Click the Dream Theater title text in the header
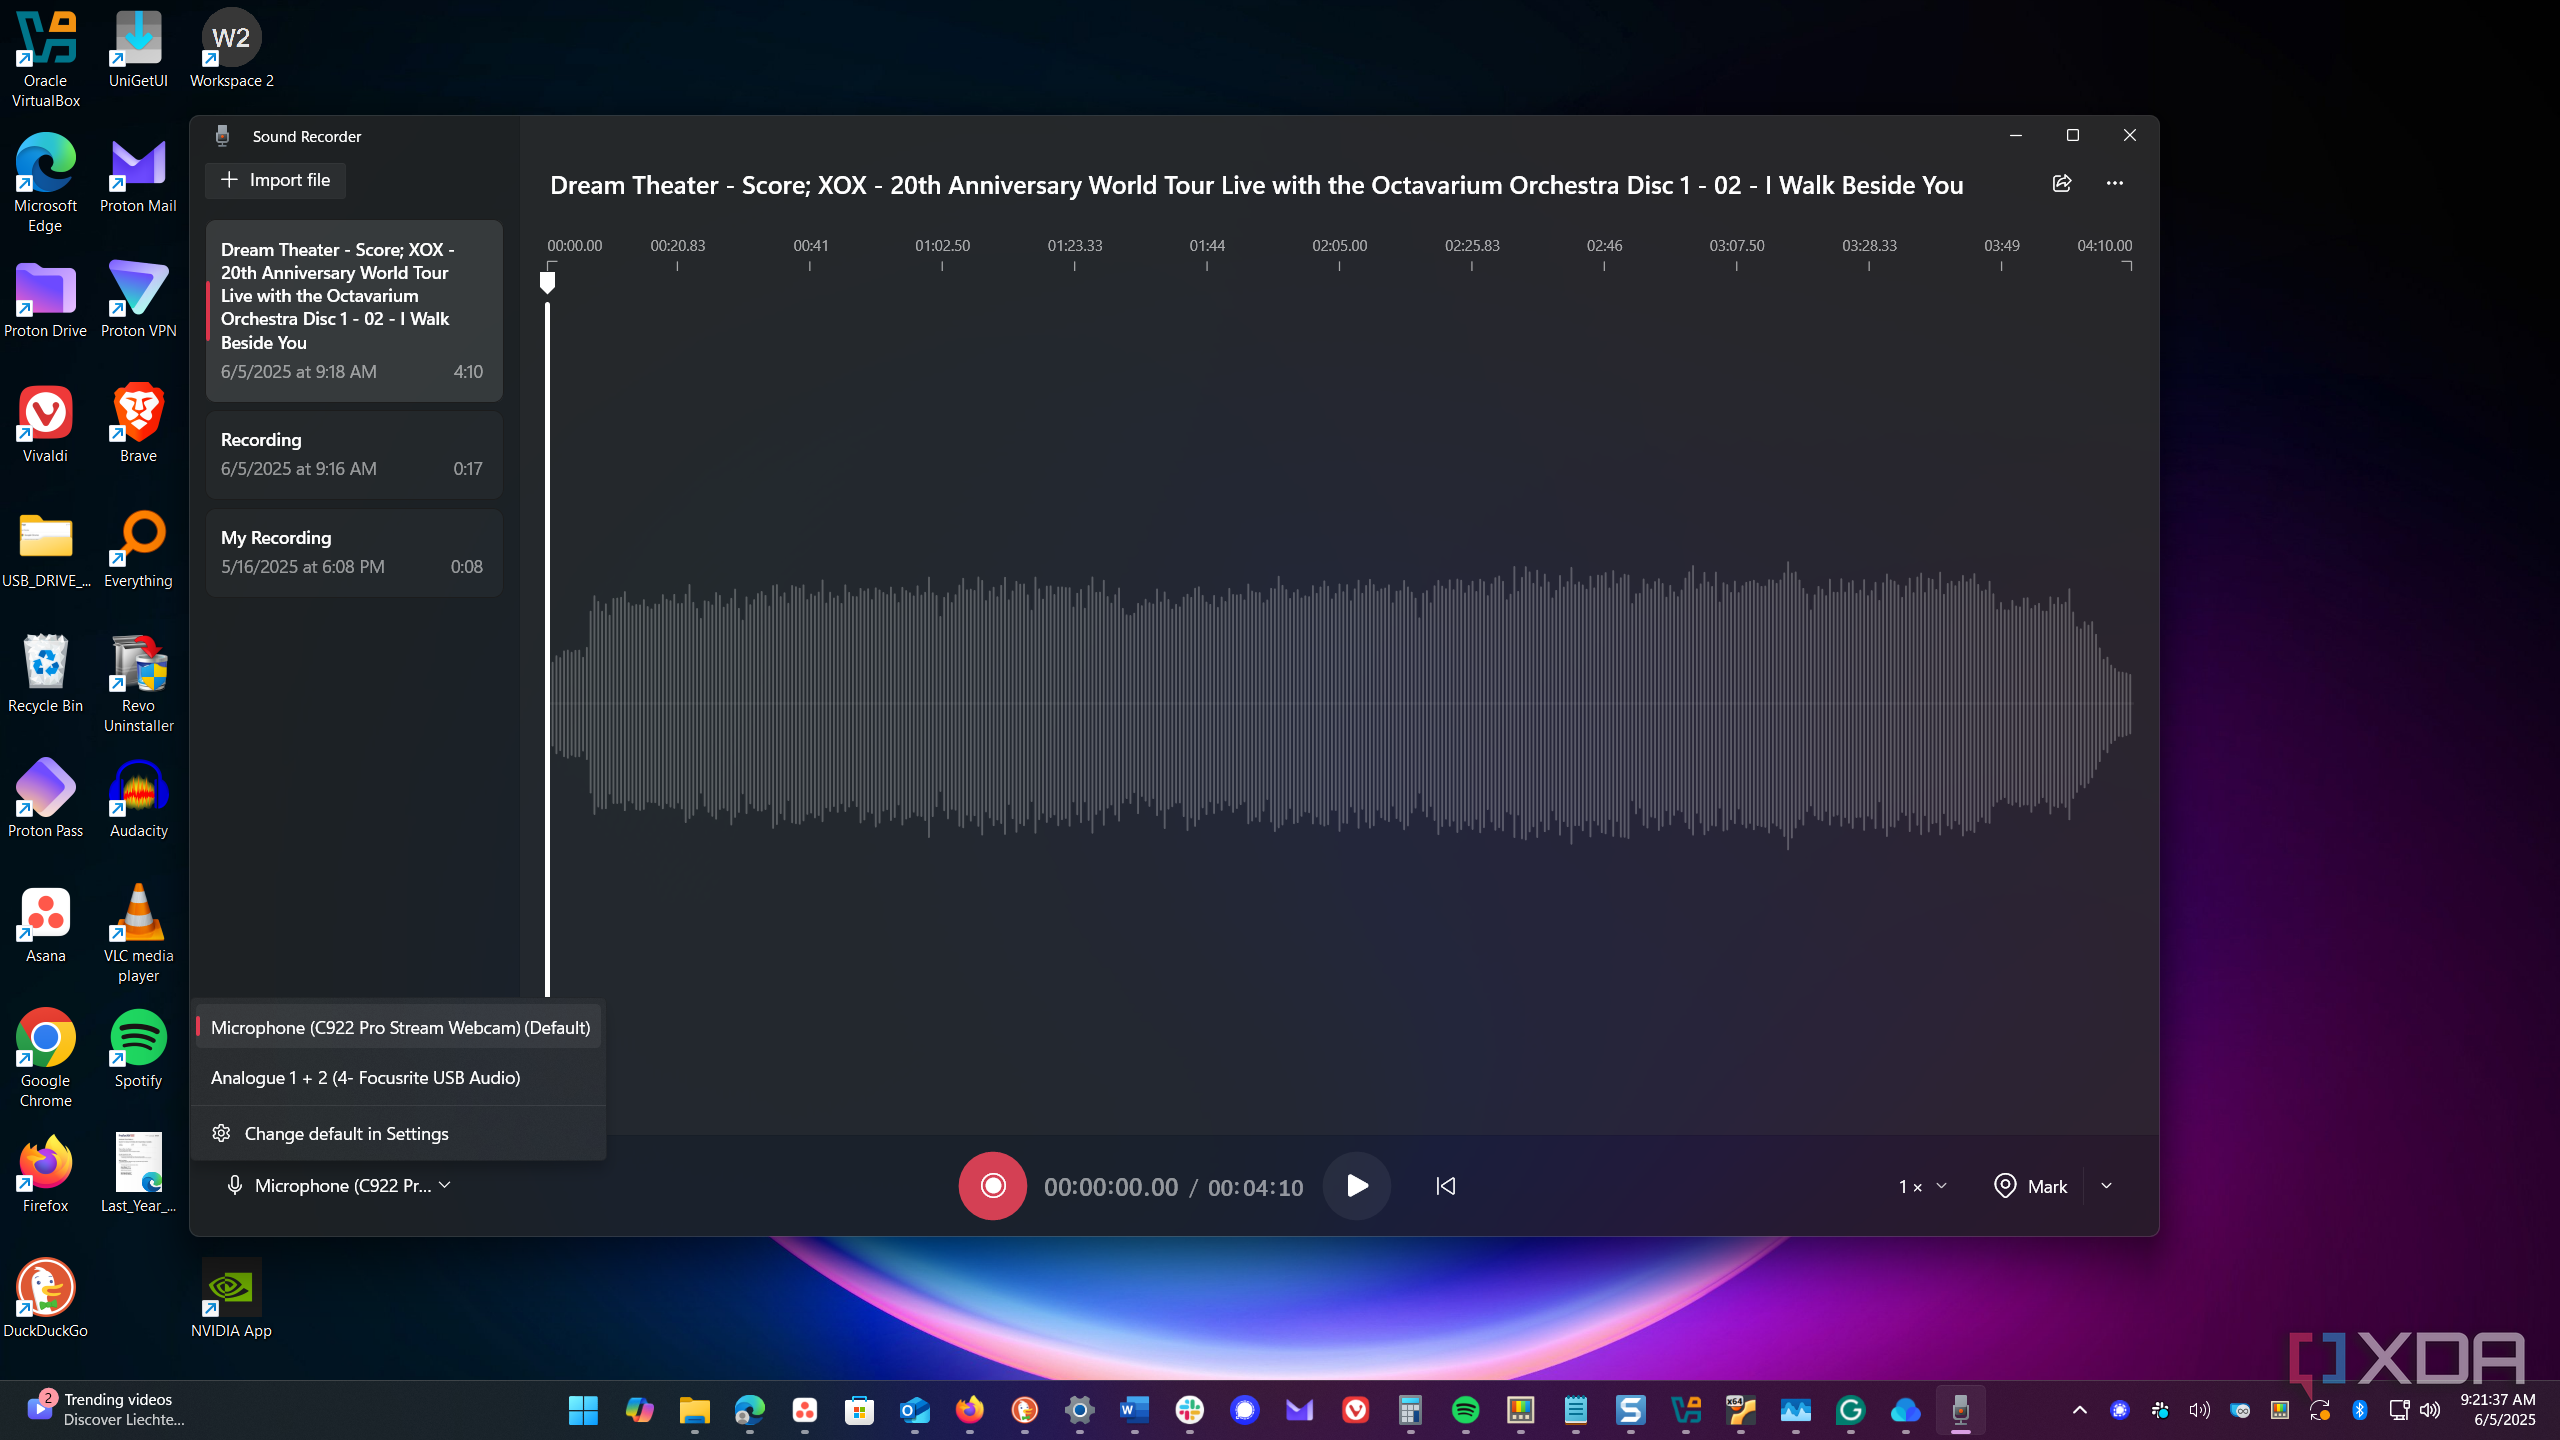The image size is (2560, 1440). (x=1257, y=185)
